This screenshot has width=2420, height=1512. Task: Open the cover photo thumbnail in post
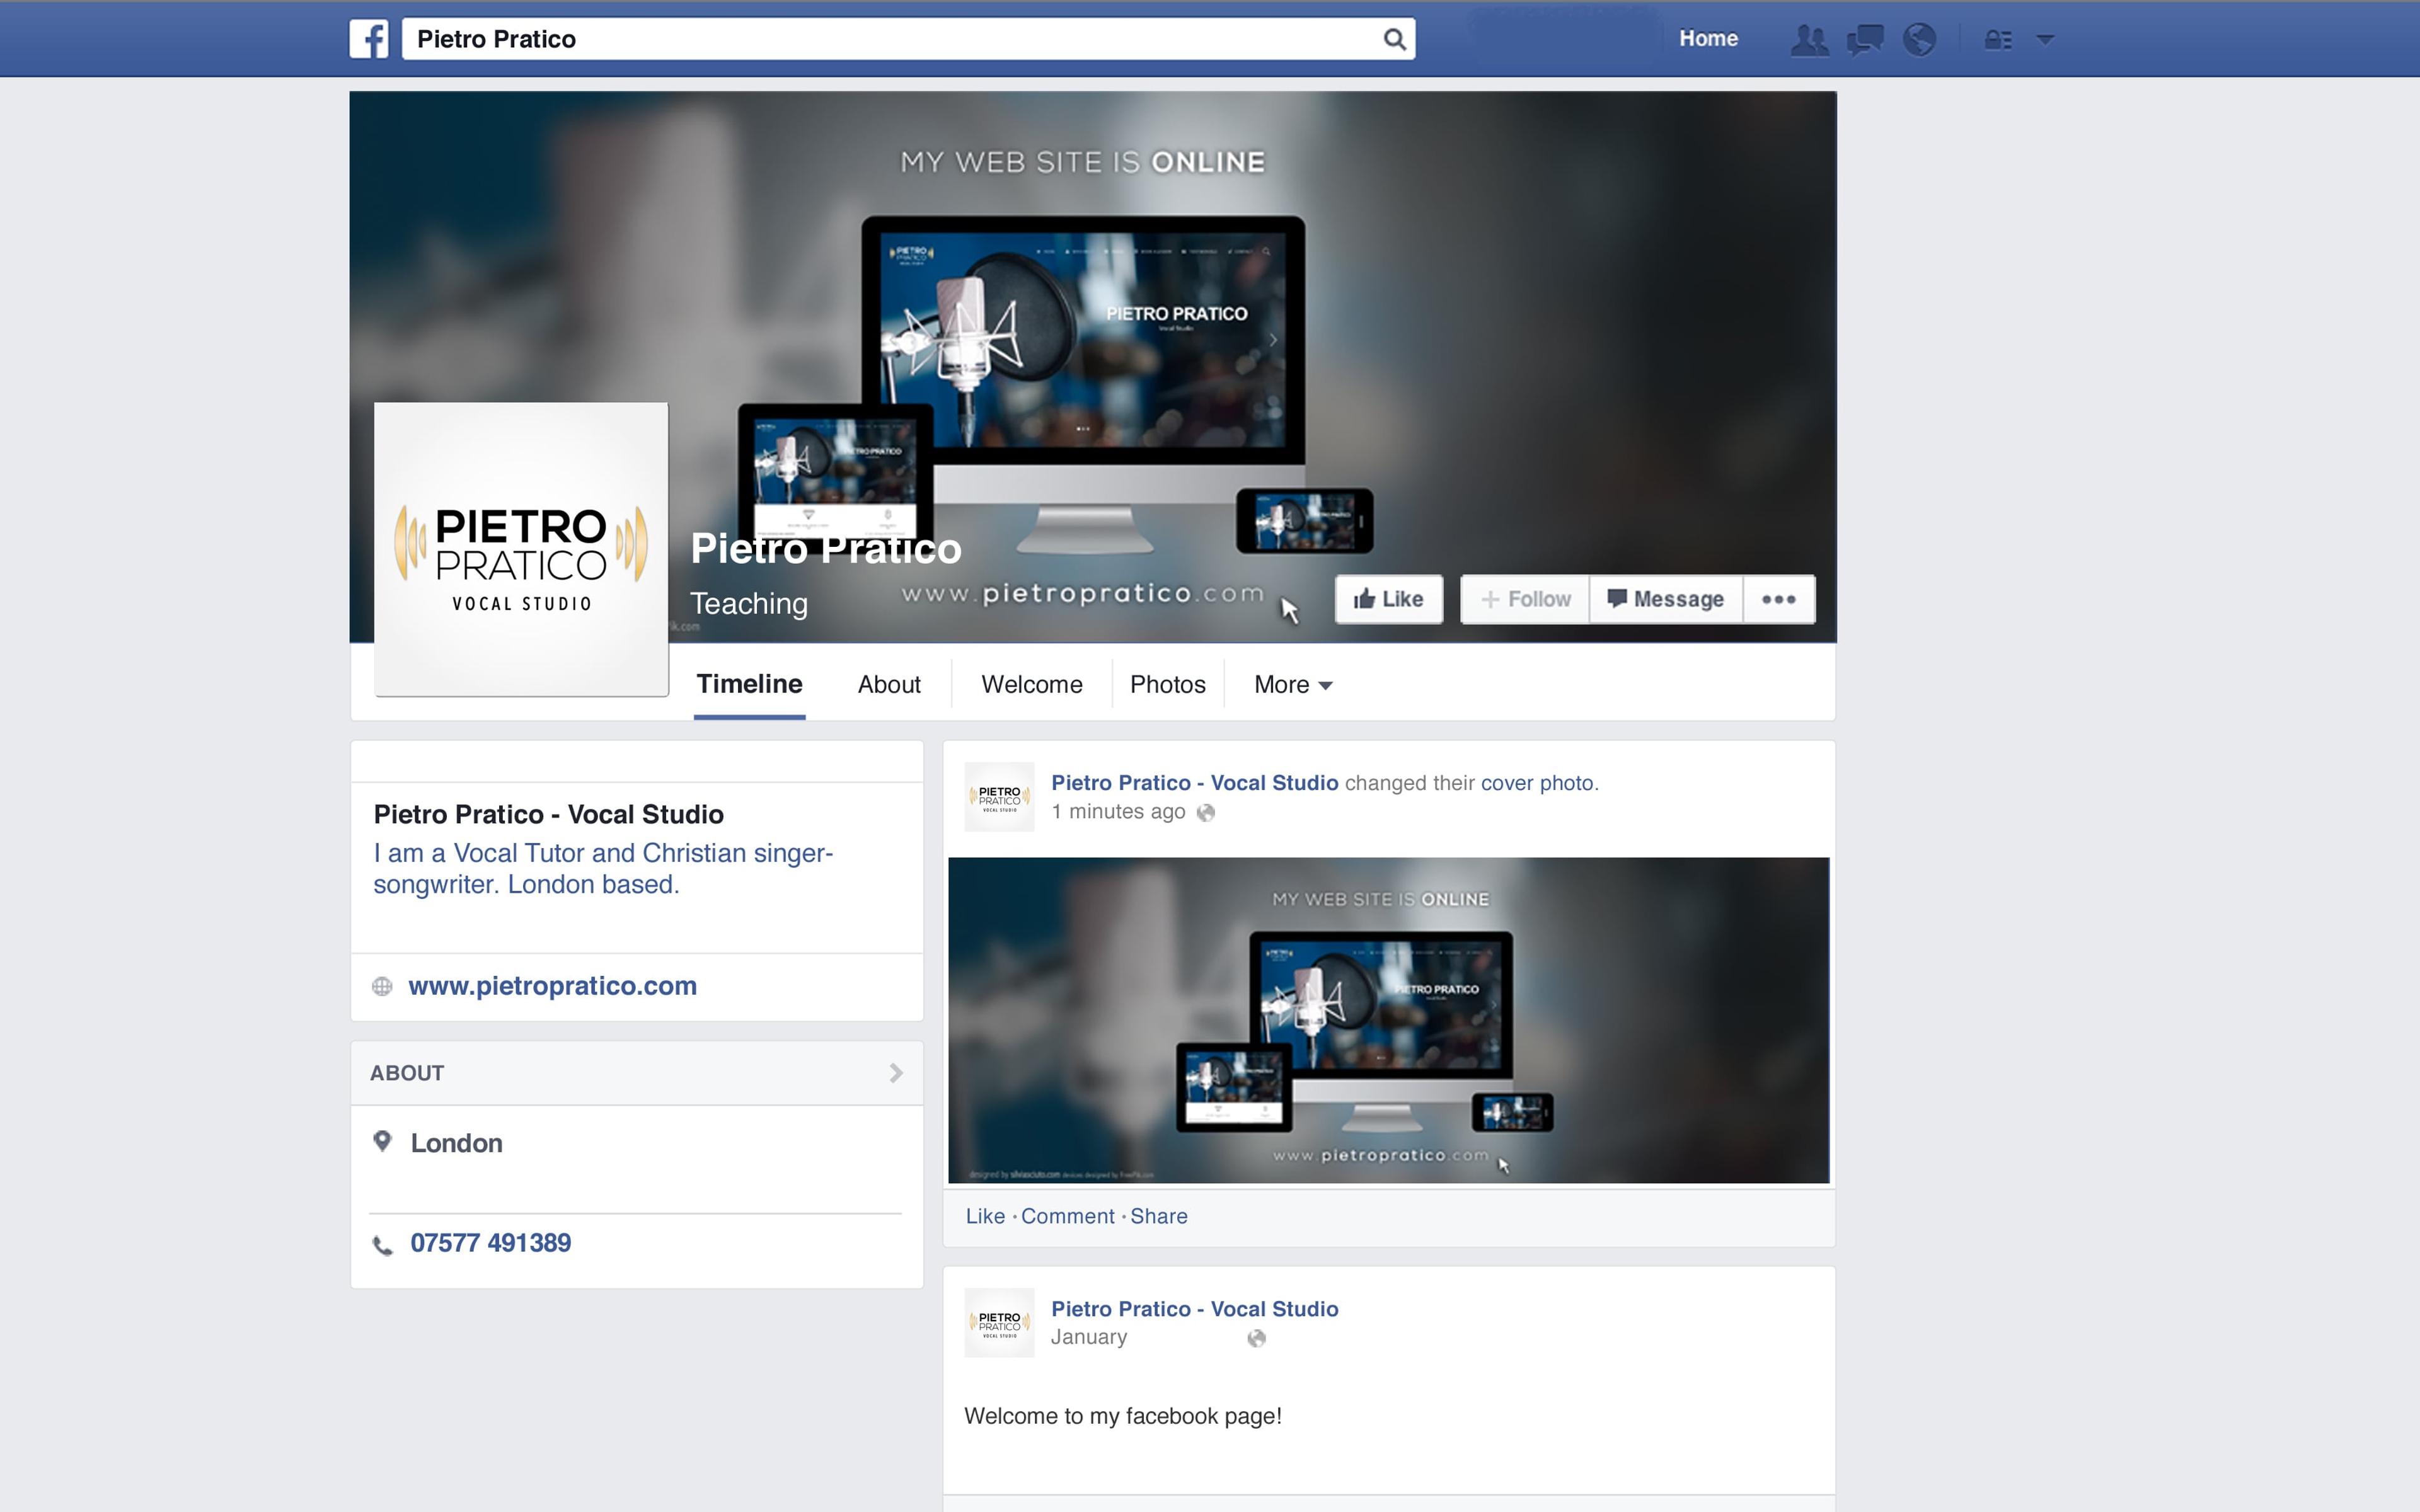point(1389,1020)
